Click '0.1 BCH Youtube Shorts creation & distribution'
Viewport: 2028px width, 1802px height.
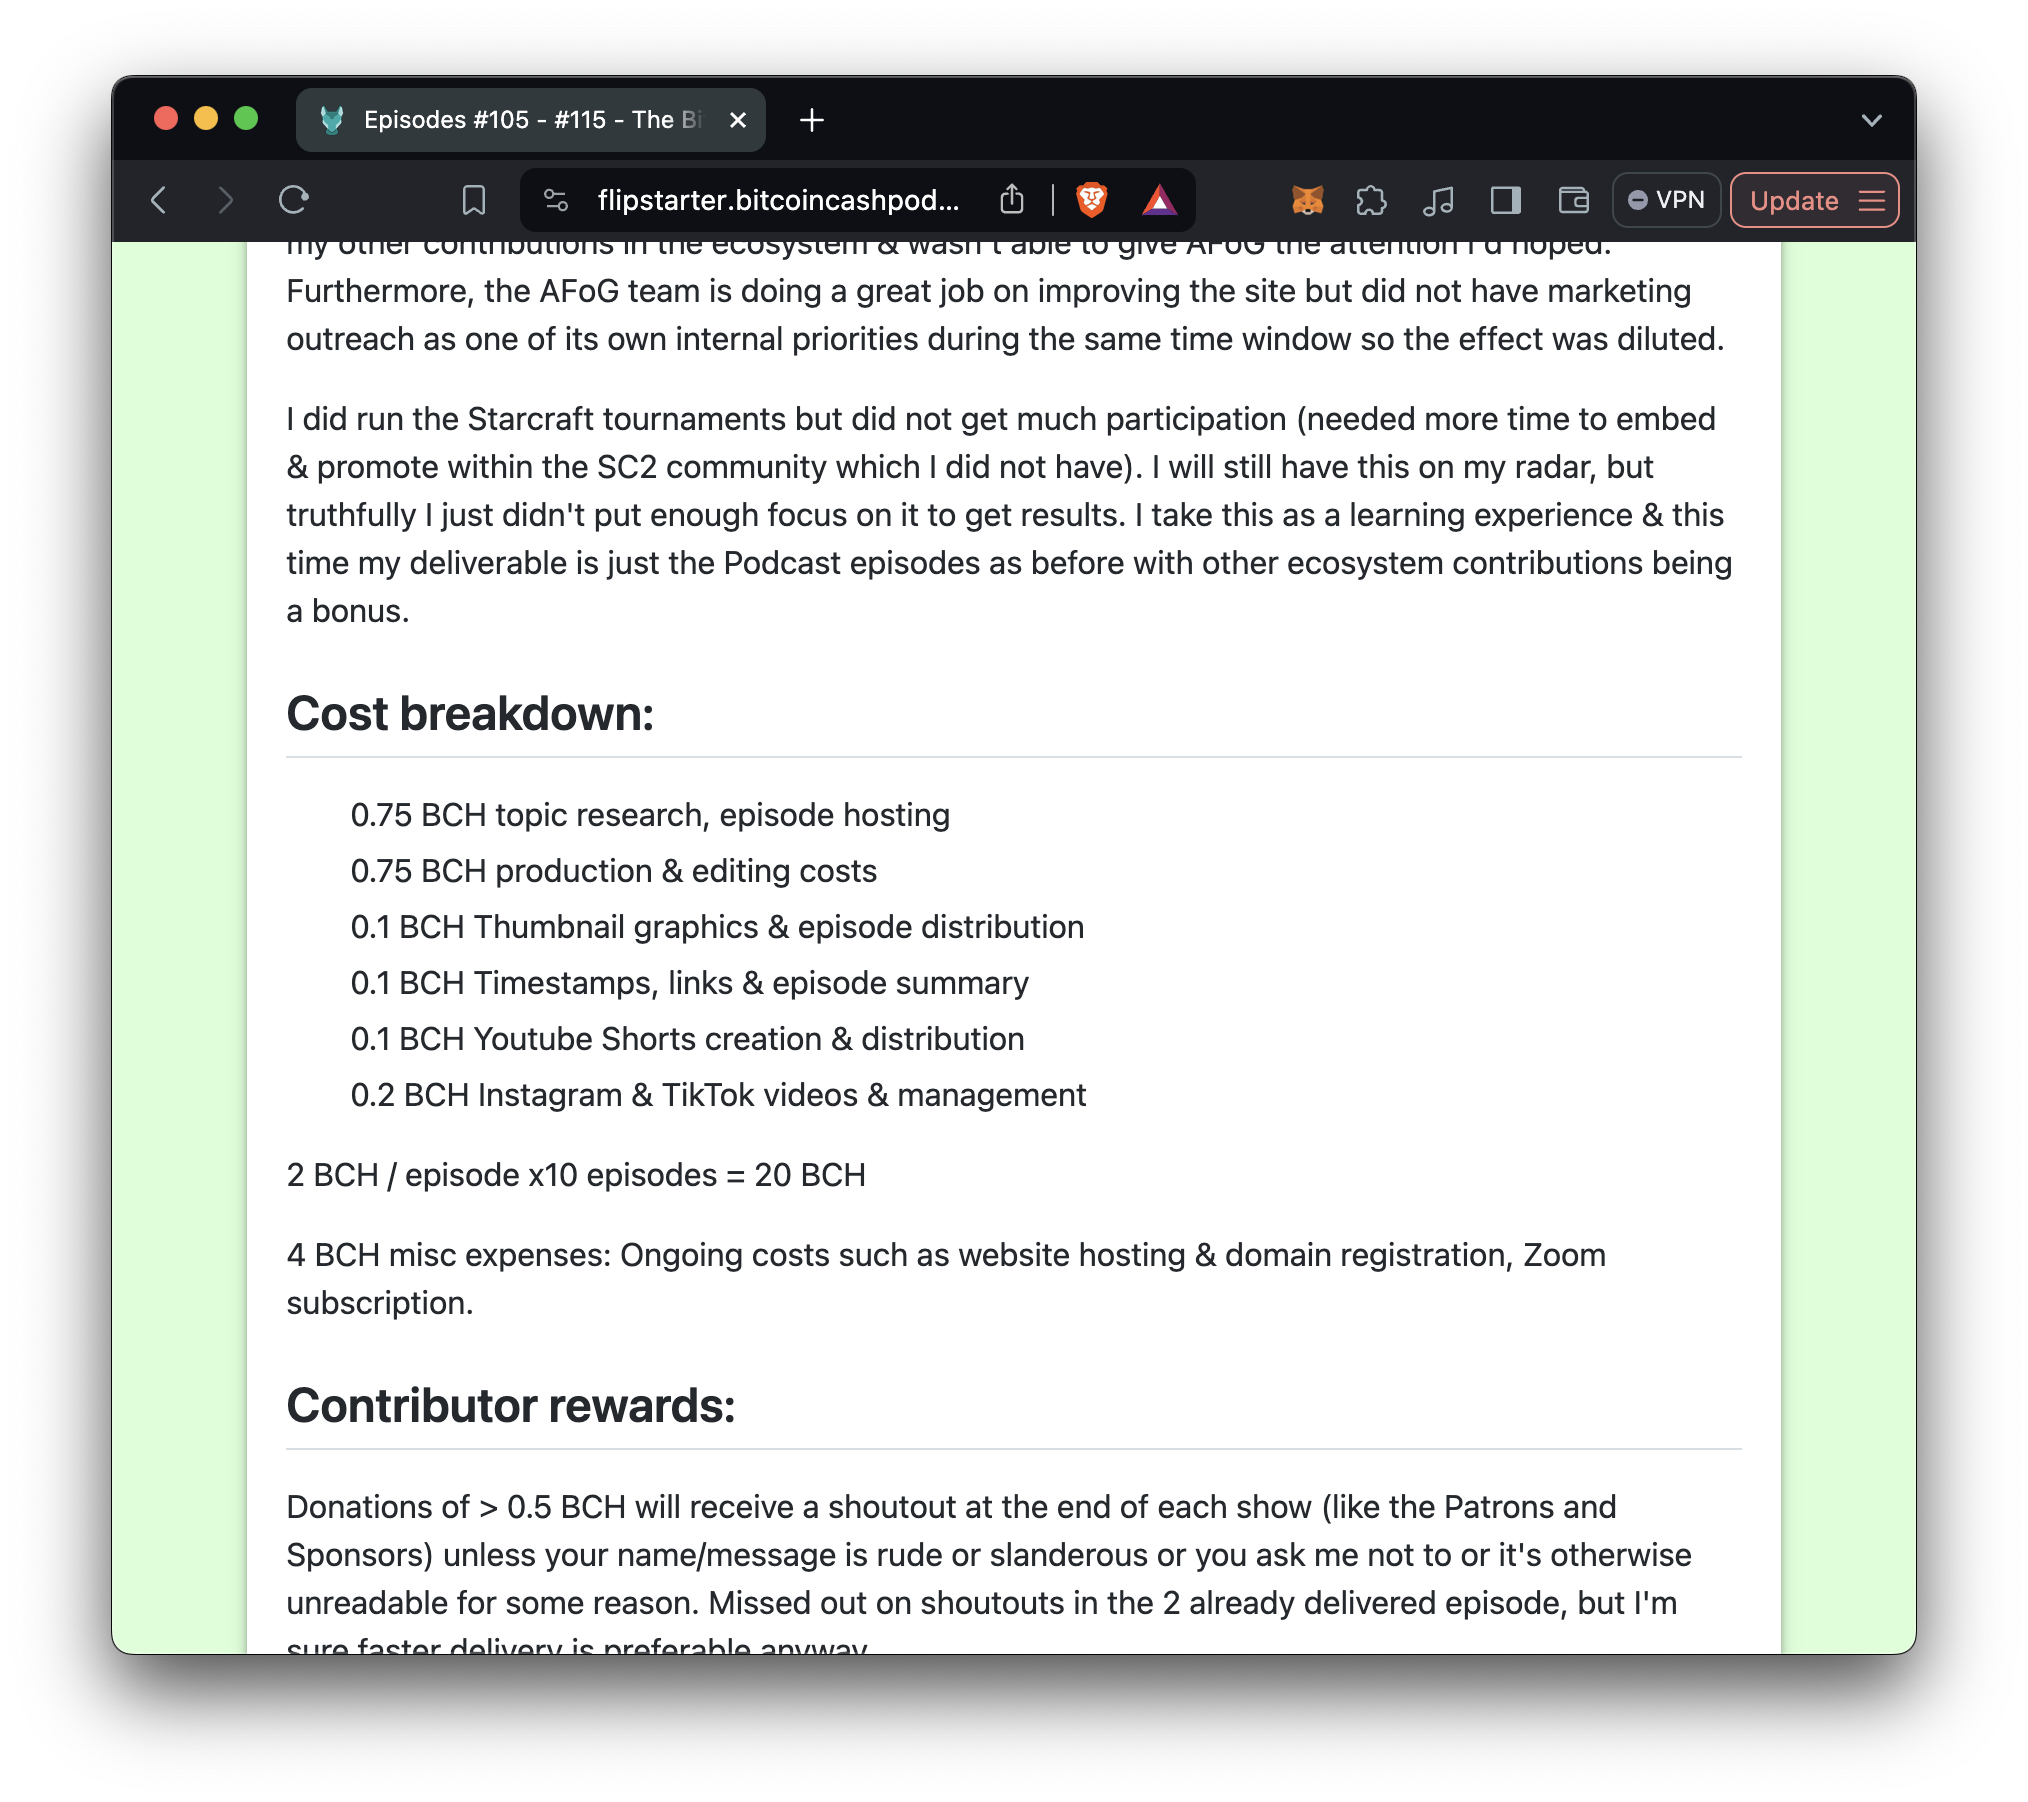[687, 1039]
